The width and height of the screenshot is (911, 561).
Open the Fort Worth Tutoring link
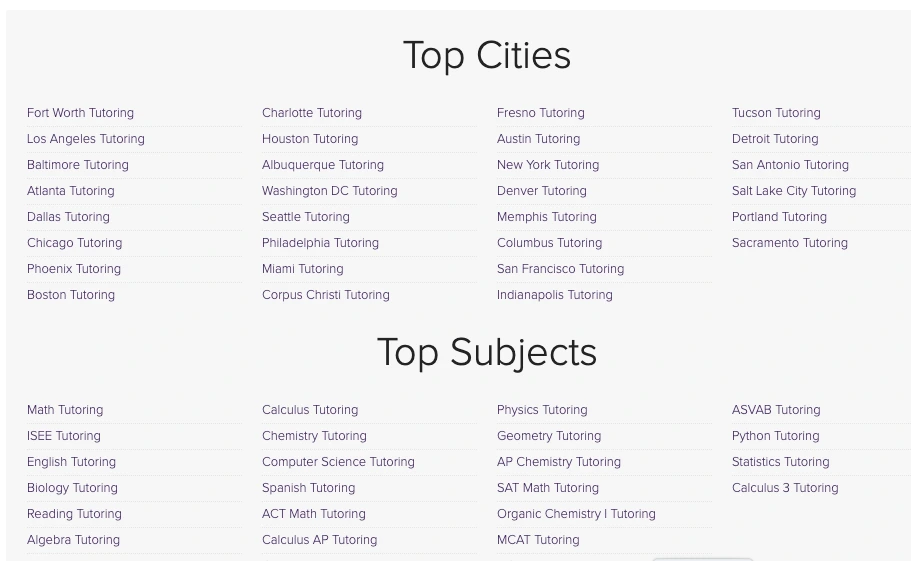(80, 113)
